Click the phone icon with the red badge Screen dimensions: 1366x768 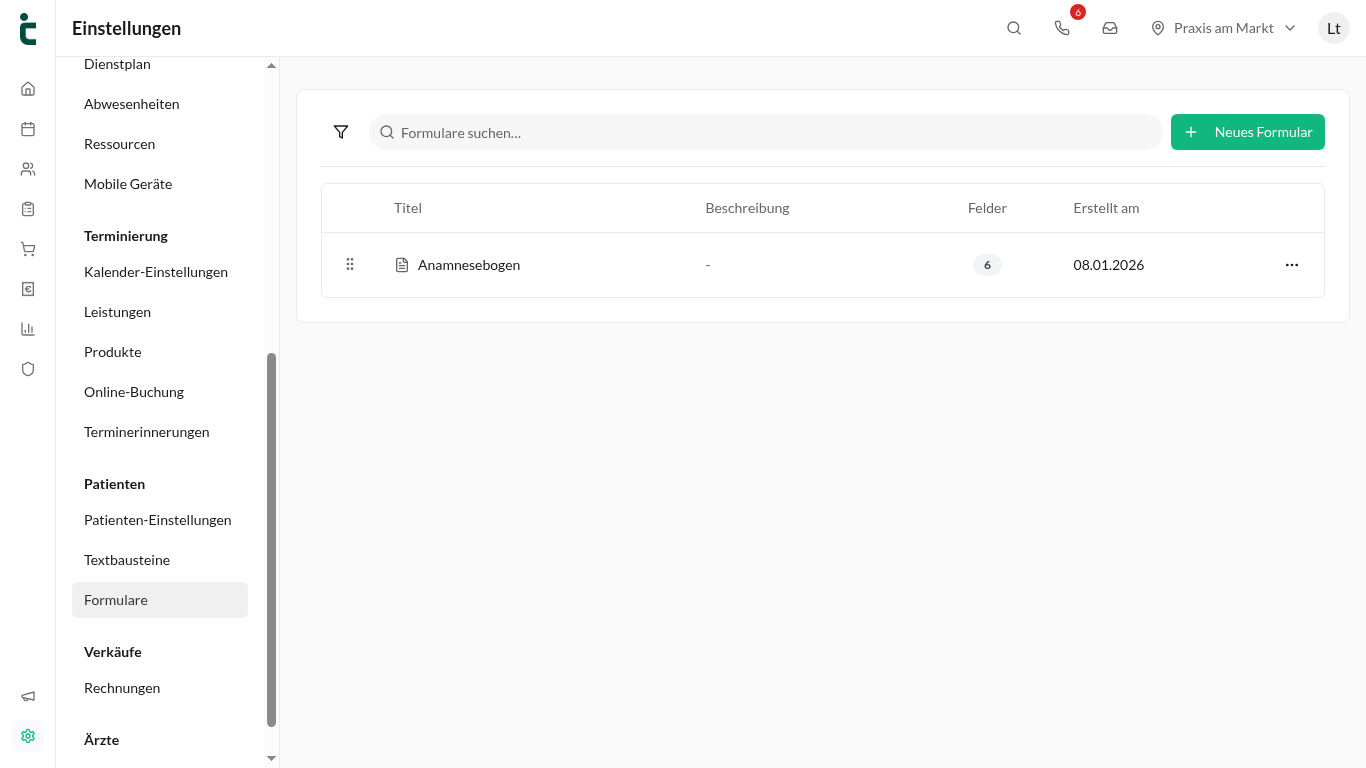[x=1062, y=28]
